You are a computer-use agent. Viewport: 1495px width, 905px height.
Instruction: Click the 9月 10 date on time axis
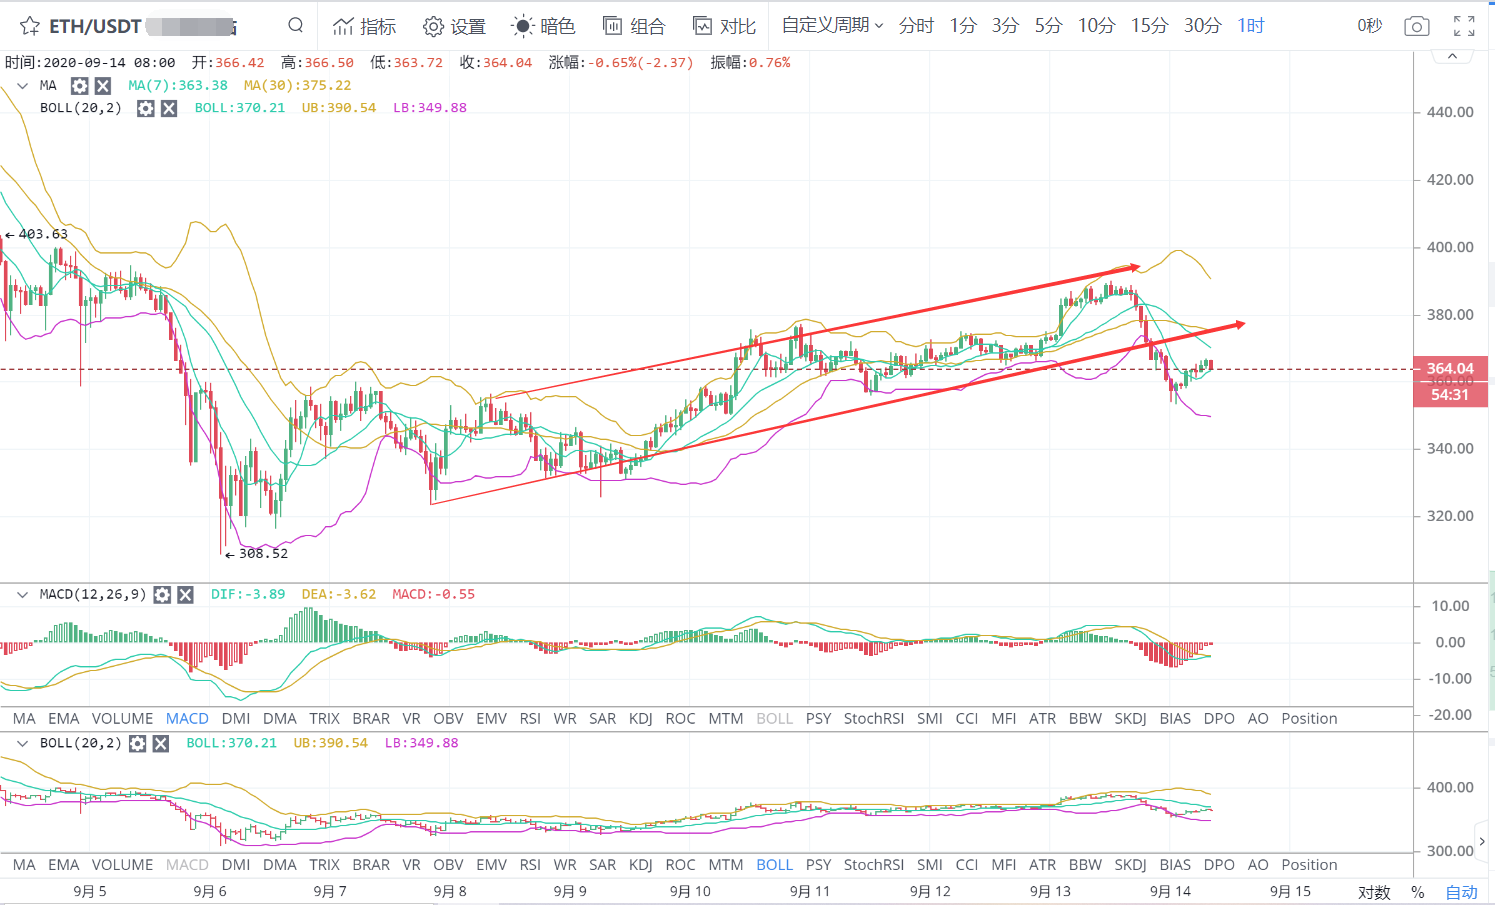[x=690, y=892]
